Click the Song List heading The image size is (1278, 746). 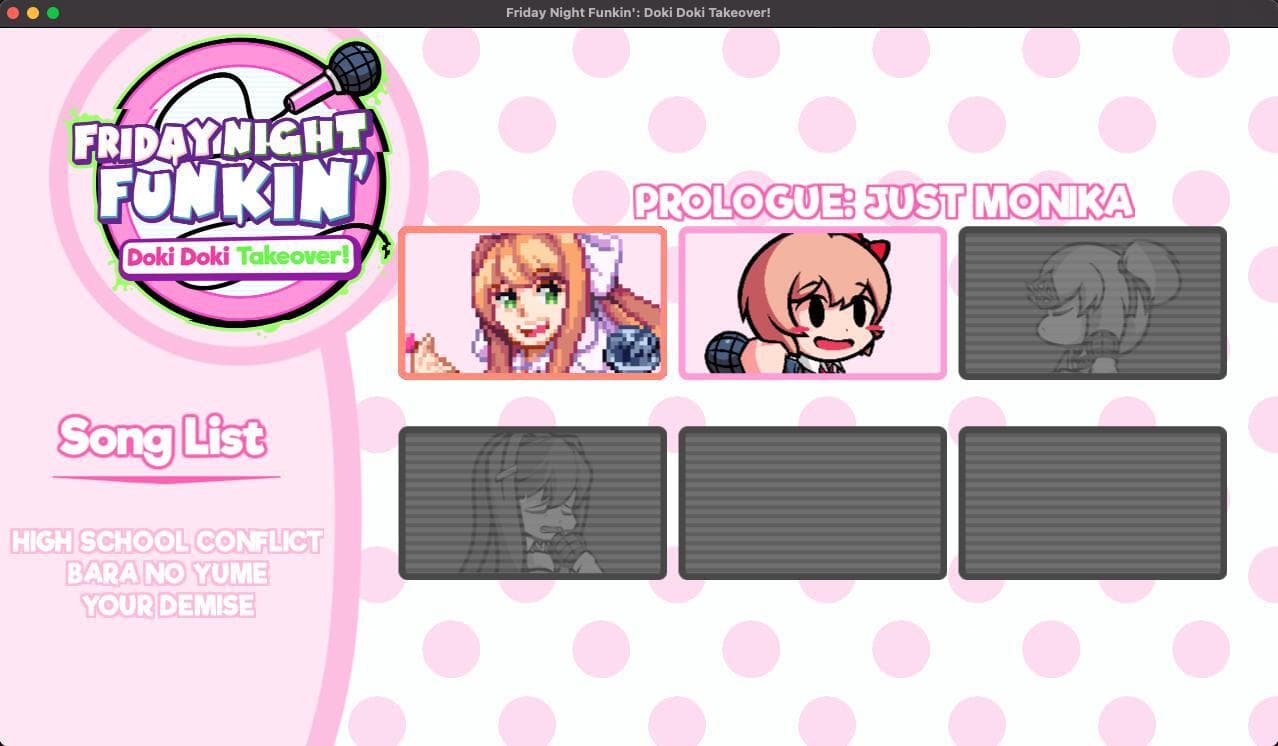coord(162,439)
